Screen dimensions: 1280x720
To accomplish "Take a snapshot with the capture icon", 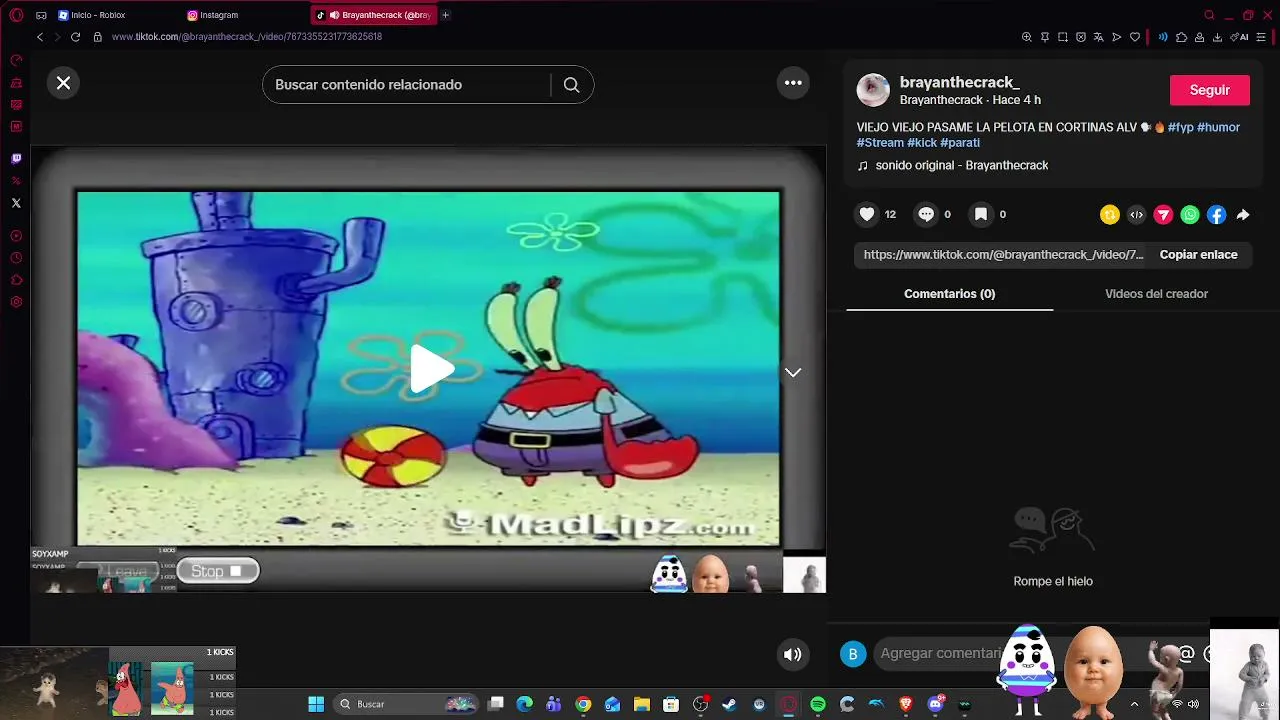I will click(x=1063, y=37).
